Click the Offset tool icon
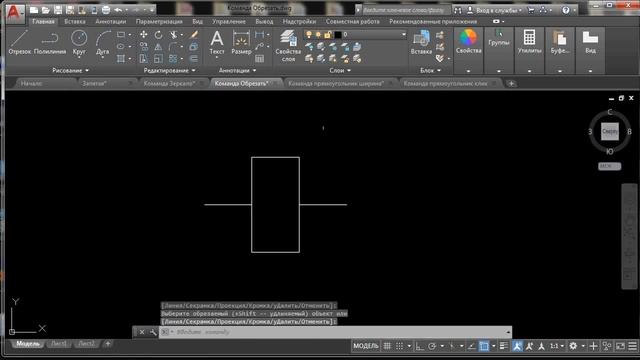The image size is (640, 360). tap(194, 59)
